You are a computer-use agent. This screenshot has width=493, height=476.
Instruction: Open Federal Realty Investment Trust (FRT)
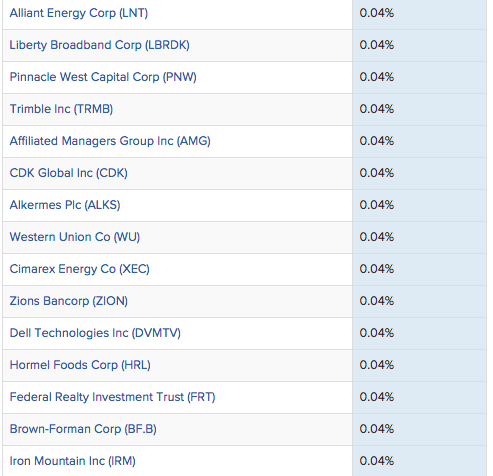coord(112,397)
